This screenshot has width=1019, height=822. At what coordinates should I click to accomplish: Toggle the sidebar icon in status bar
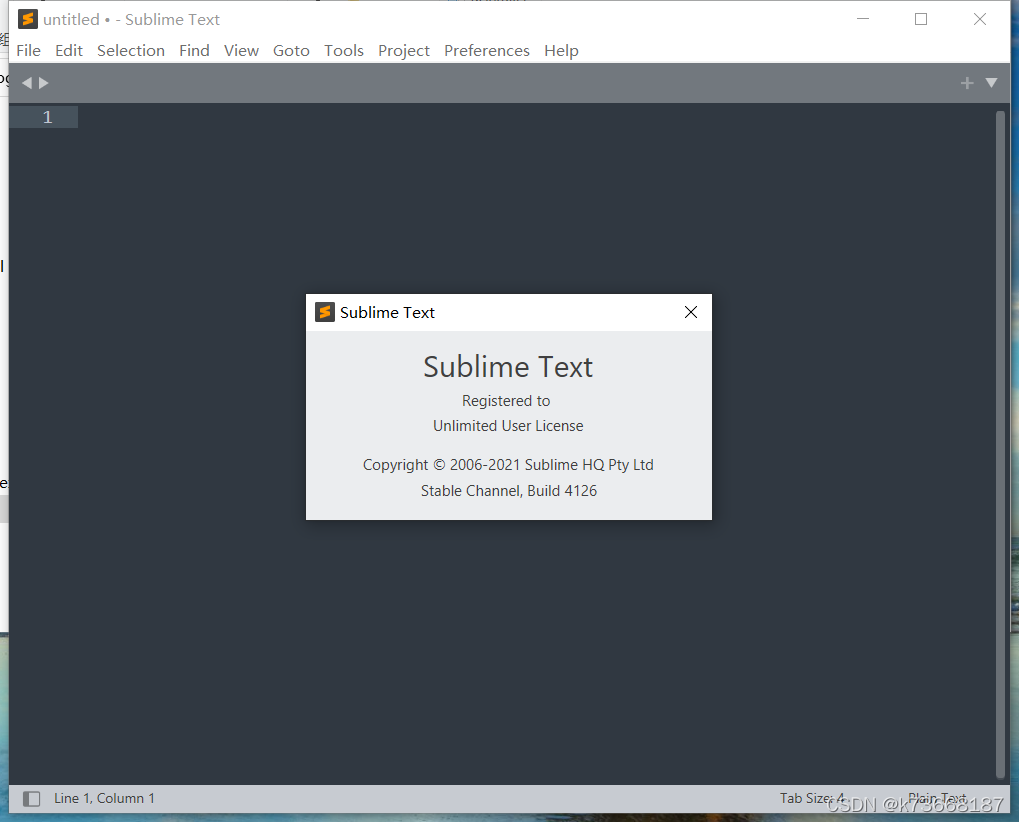click(31, 799)
